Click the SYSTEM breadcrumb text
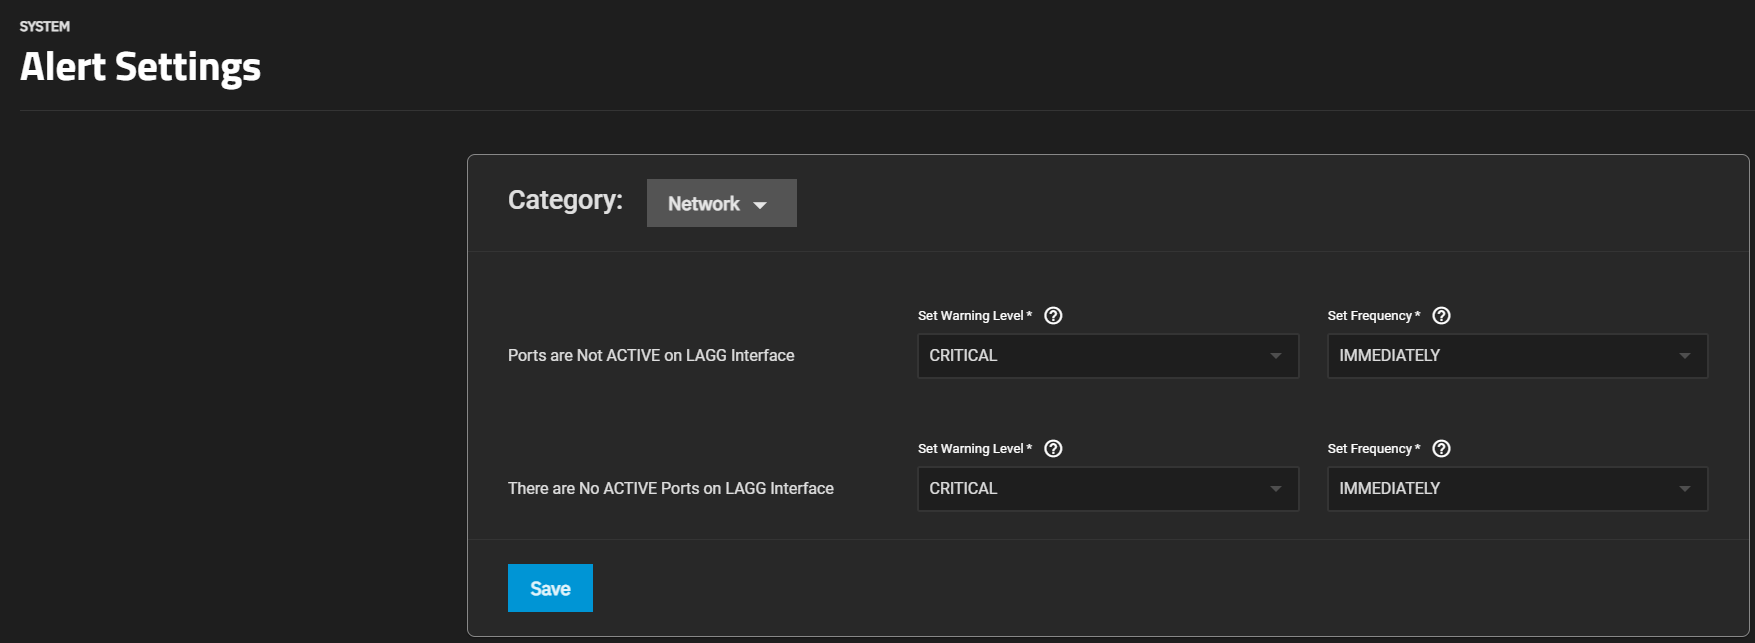 click(x=45, y=26)
